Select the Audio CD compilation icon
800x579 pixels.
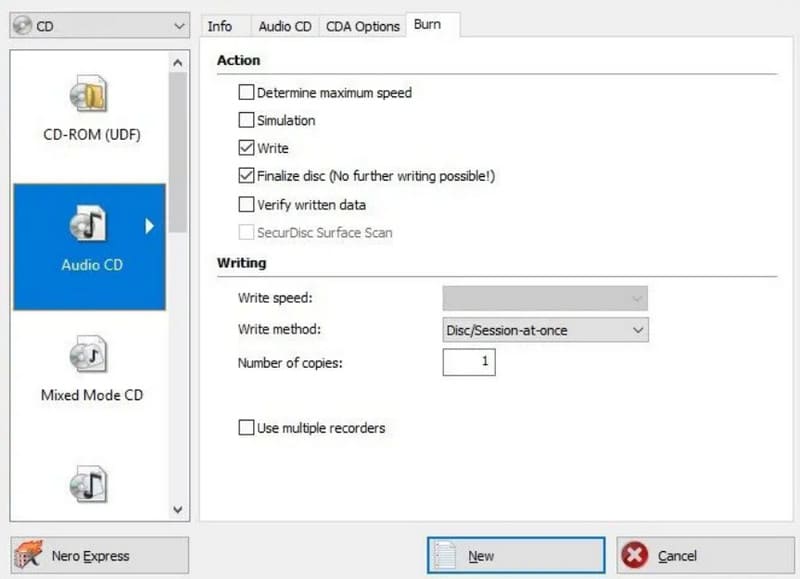click(x=87, y=227)
